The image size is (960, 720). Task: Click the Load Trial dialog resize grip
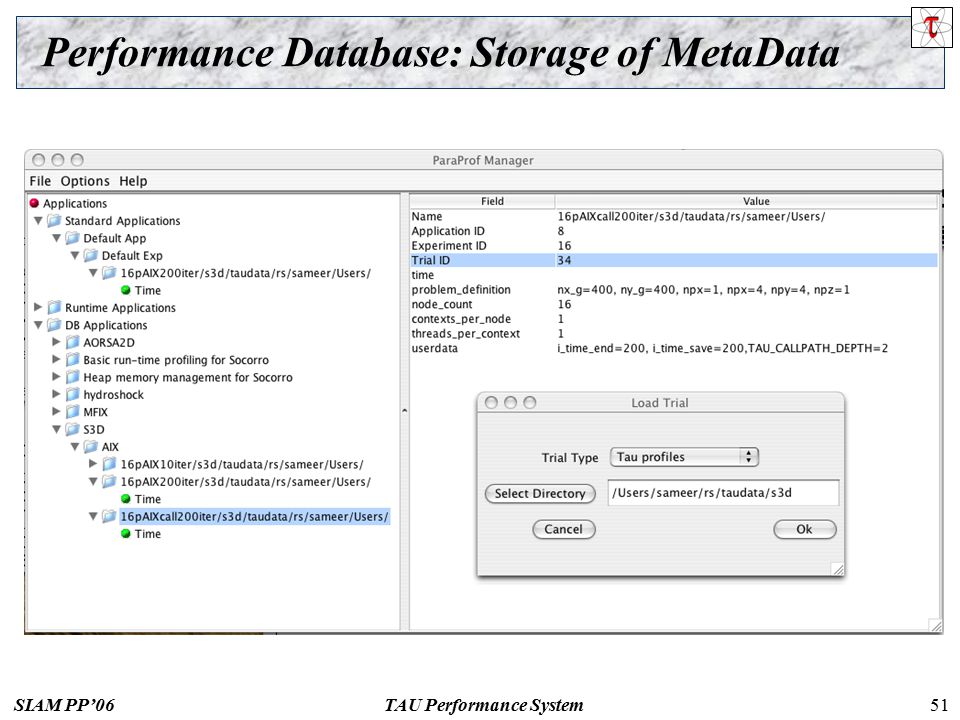click(838, 570)
